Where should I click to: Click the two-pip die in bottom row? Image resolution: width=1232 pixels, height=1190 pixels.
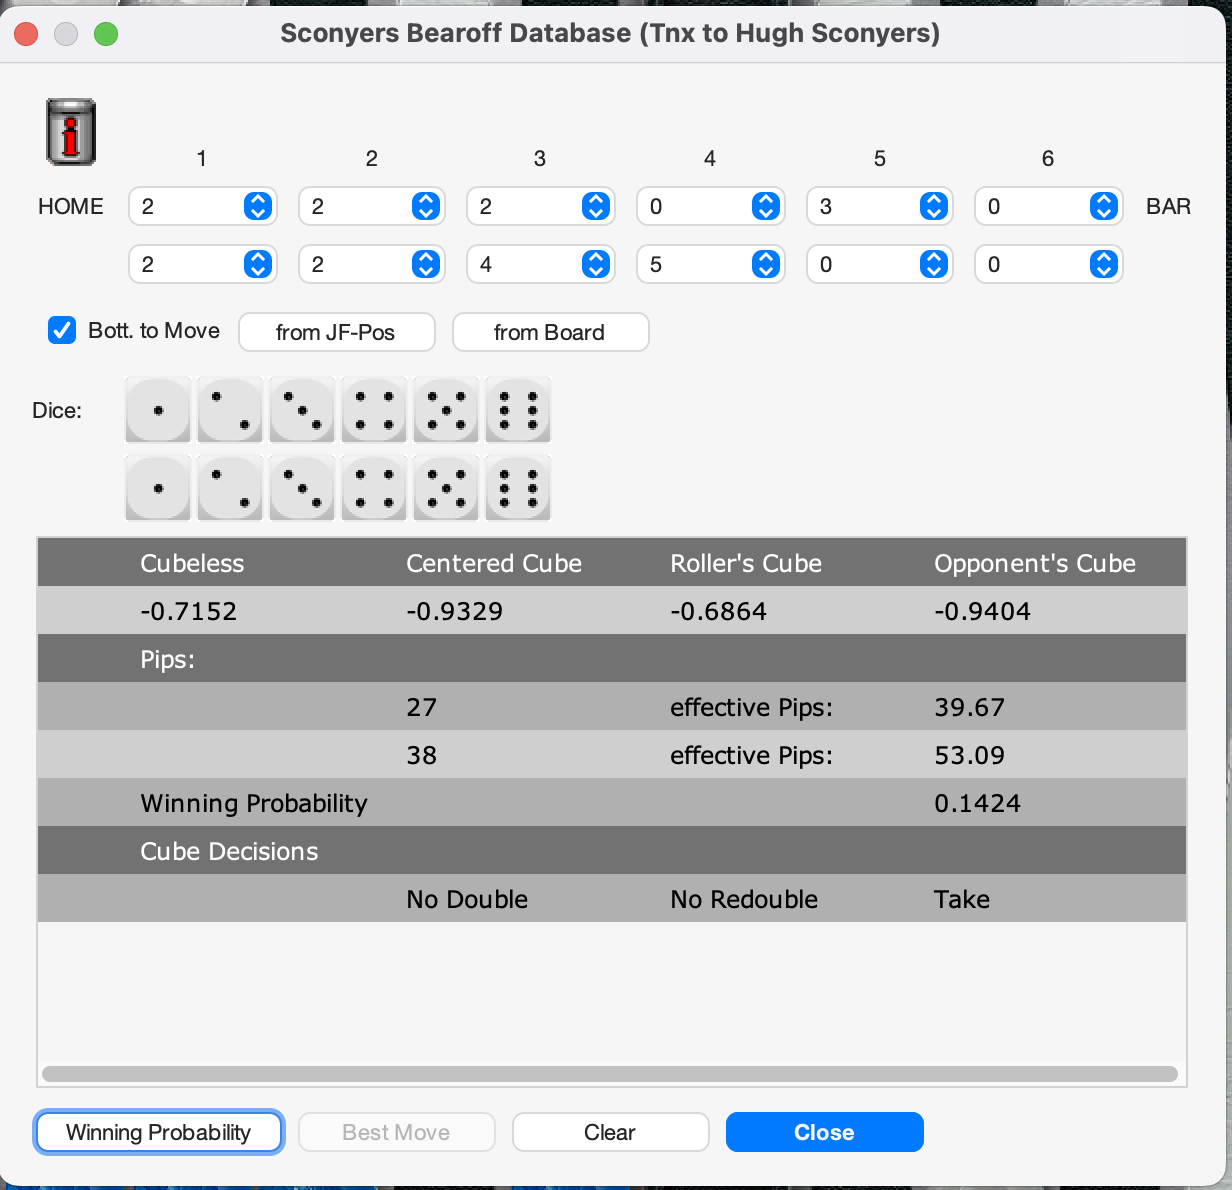230,489
